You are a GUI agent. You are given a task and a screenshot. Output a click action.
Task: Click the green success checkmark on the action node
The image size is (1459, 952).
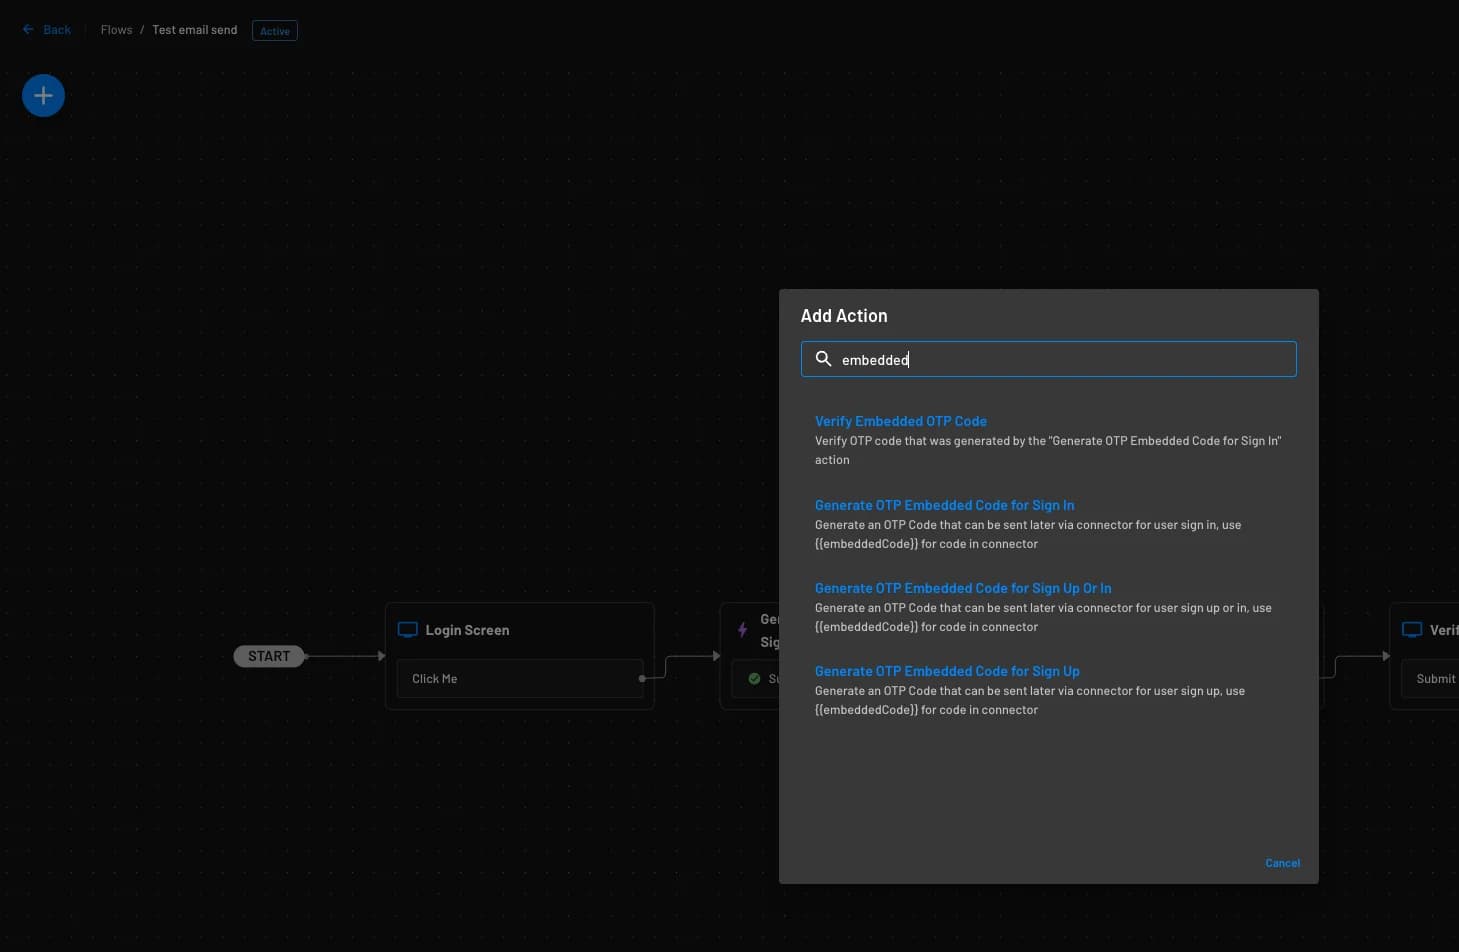pyautogui.click(x=755, y=678)
